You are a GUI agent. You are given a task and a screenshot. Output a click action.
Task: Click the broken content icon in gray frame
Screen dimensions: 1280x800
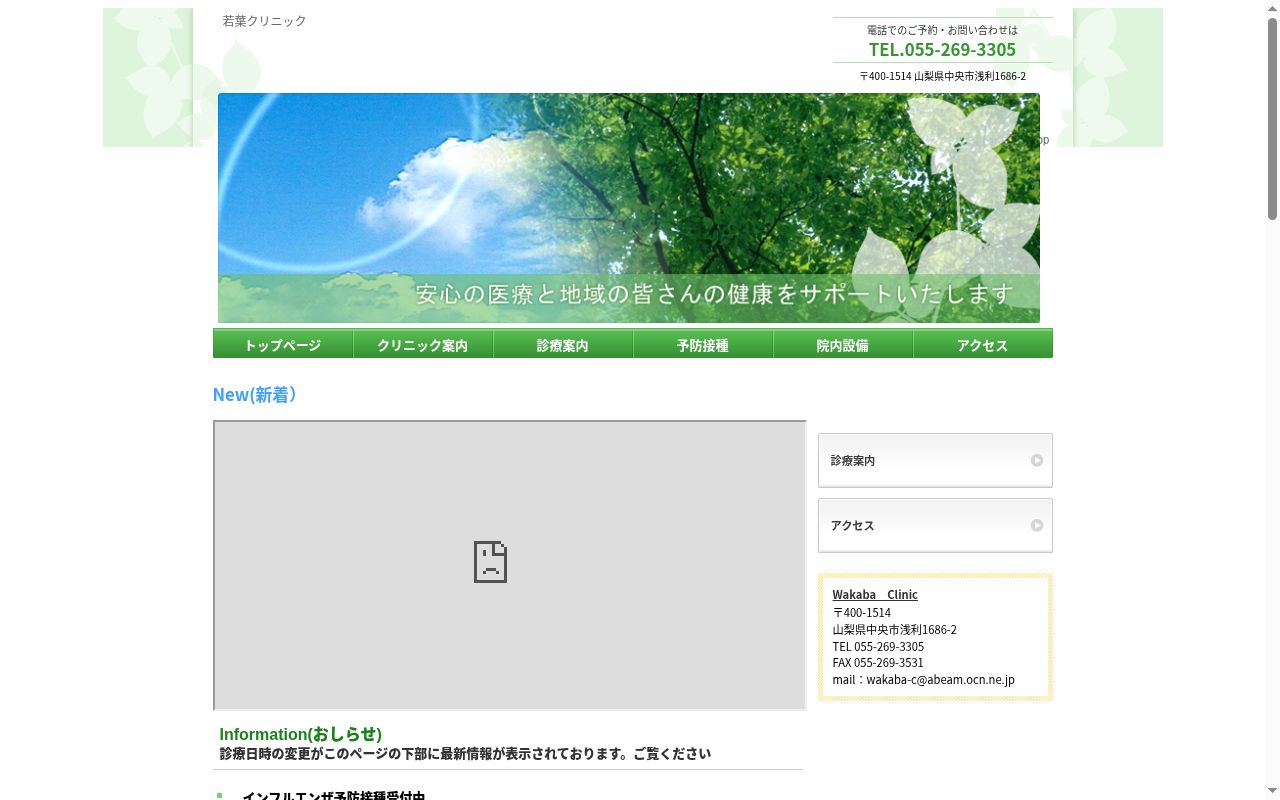490,562
